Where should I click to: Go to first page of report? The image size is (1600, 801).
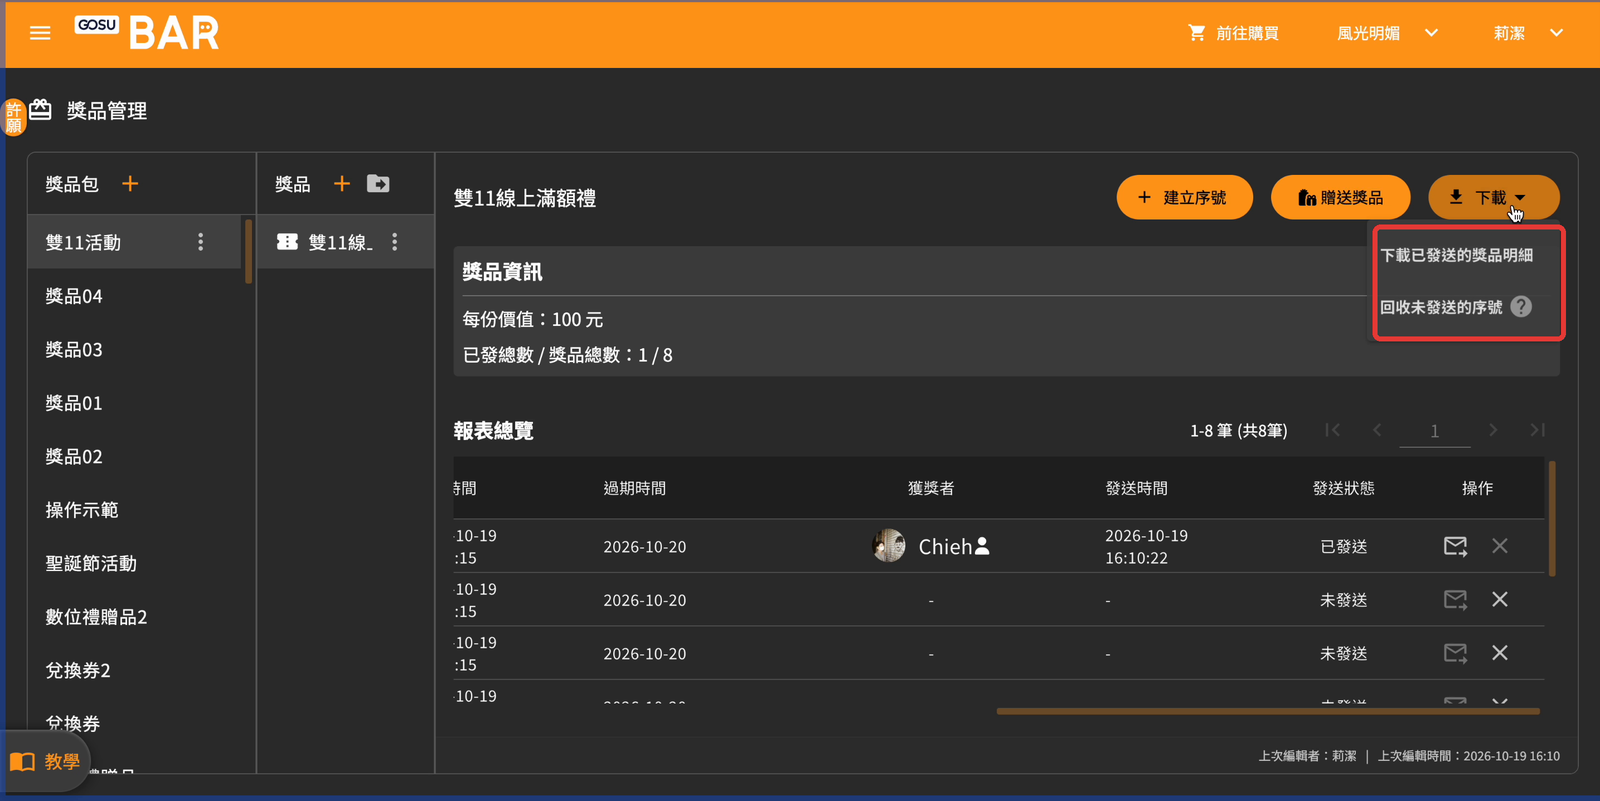point(1332,430)
